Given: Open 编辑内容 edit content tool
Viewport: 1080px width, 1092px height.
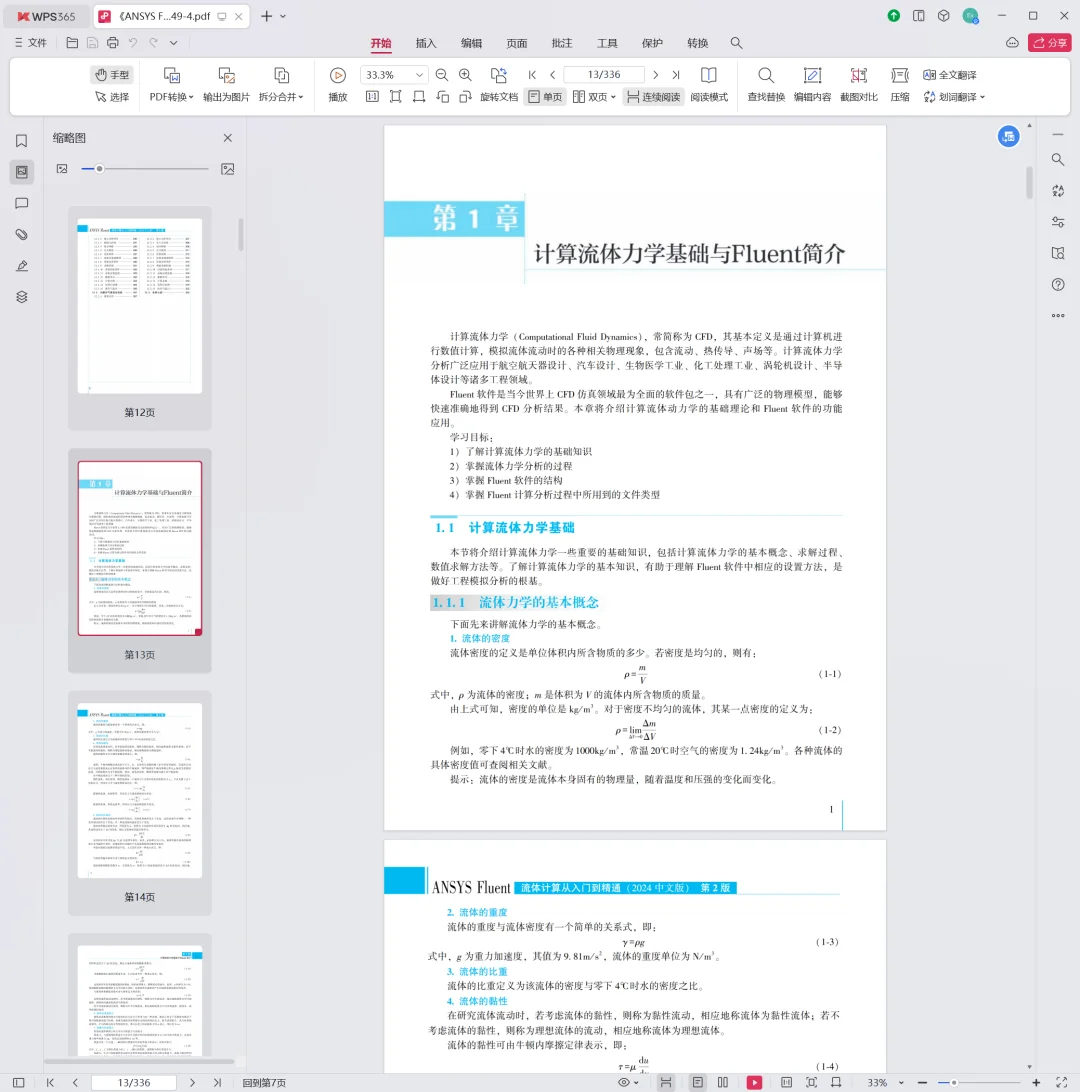Looking at the screenshot, I should (812, 84).
